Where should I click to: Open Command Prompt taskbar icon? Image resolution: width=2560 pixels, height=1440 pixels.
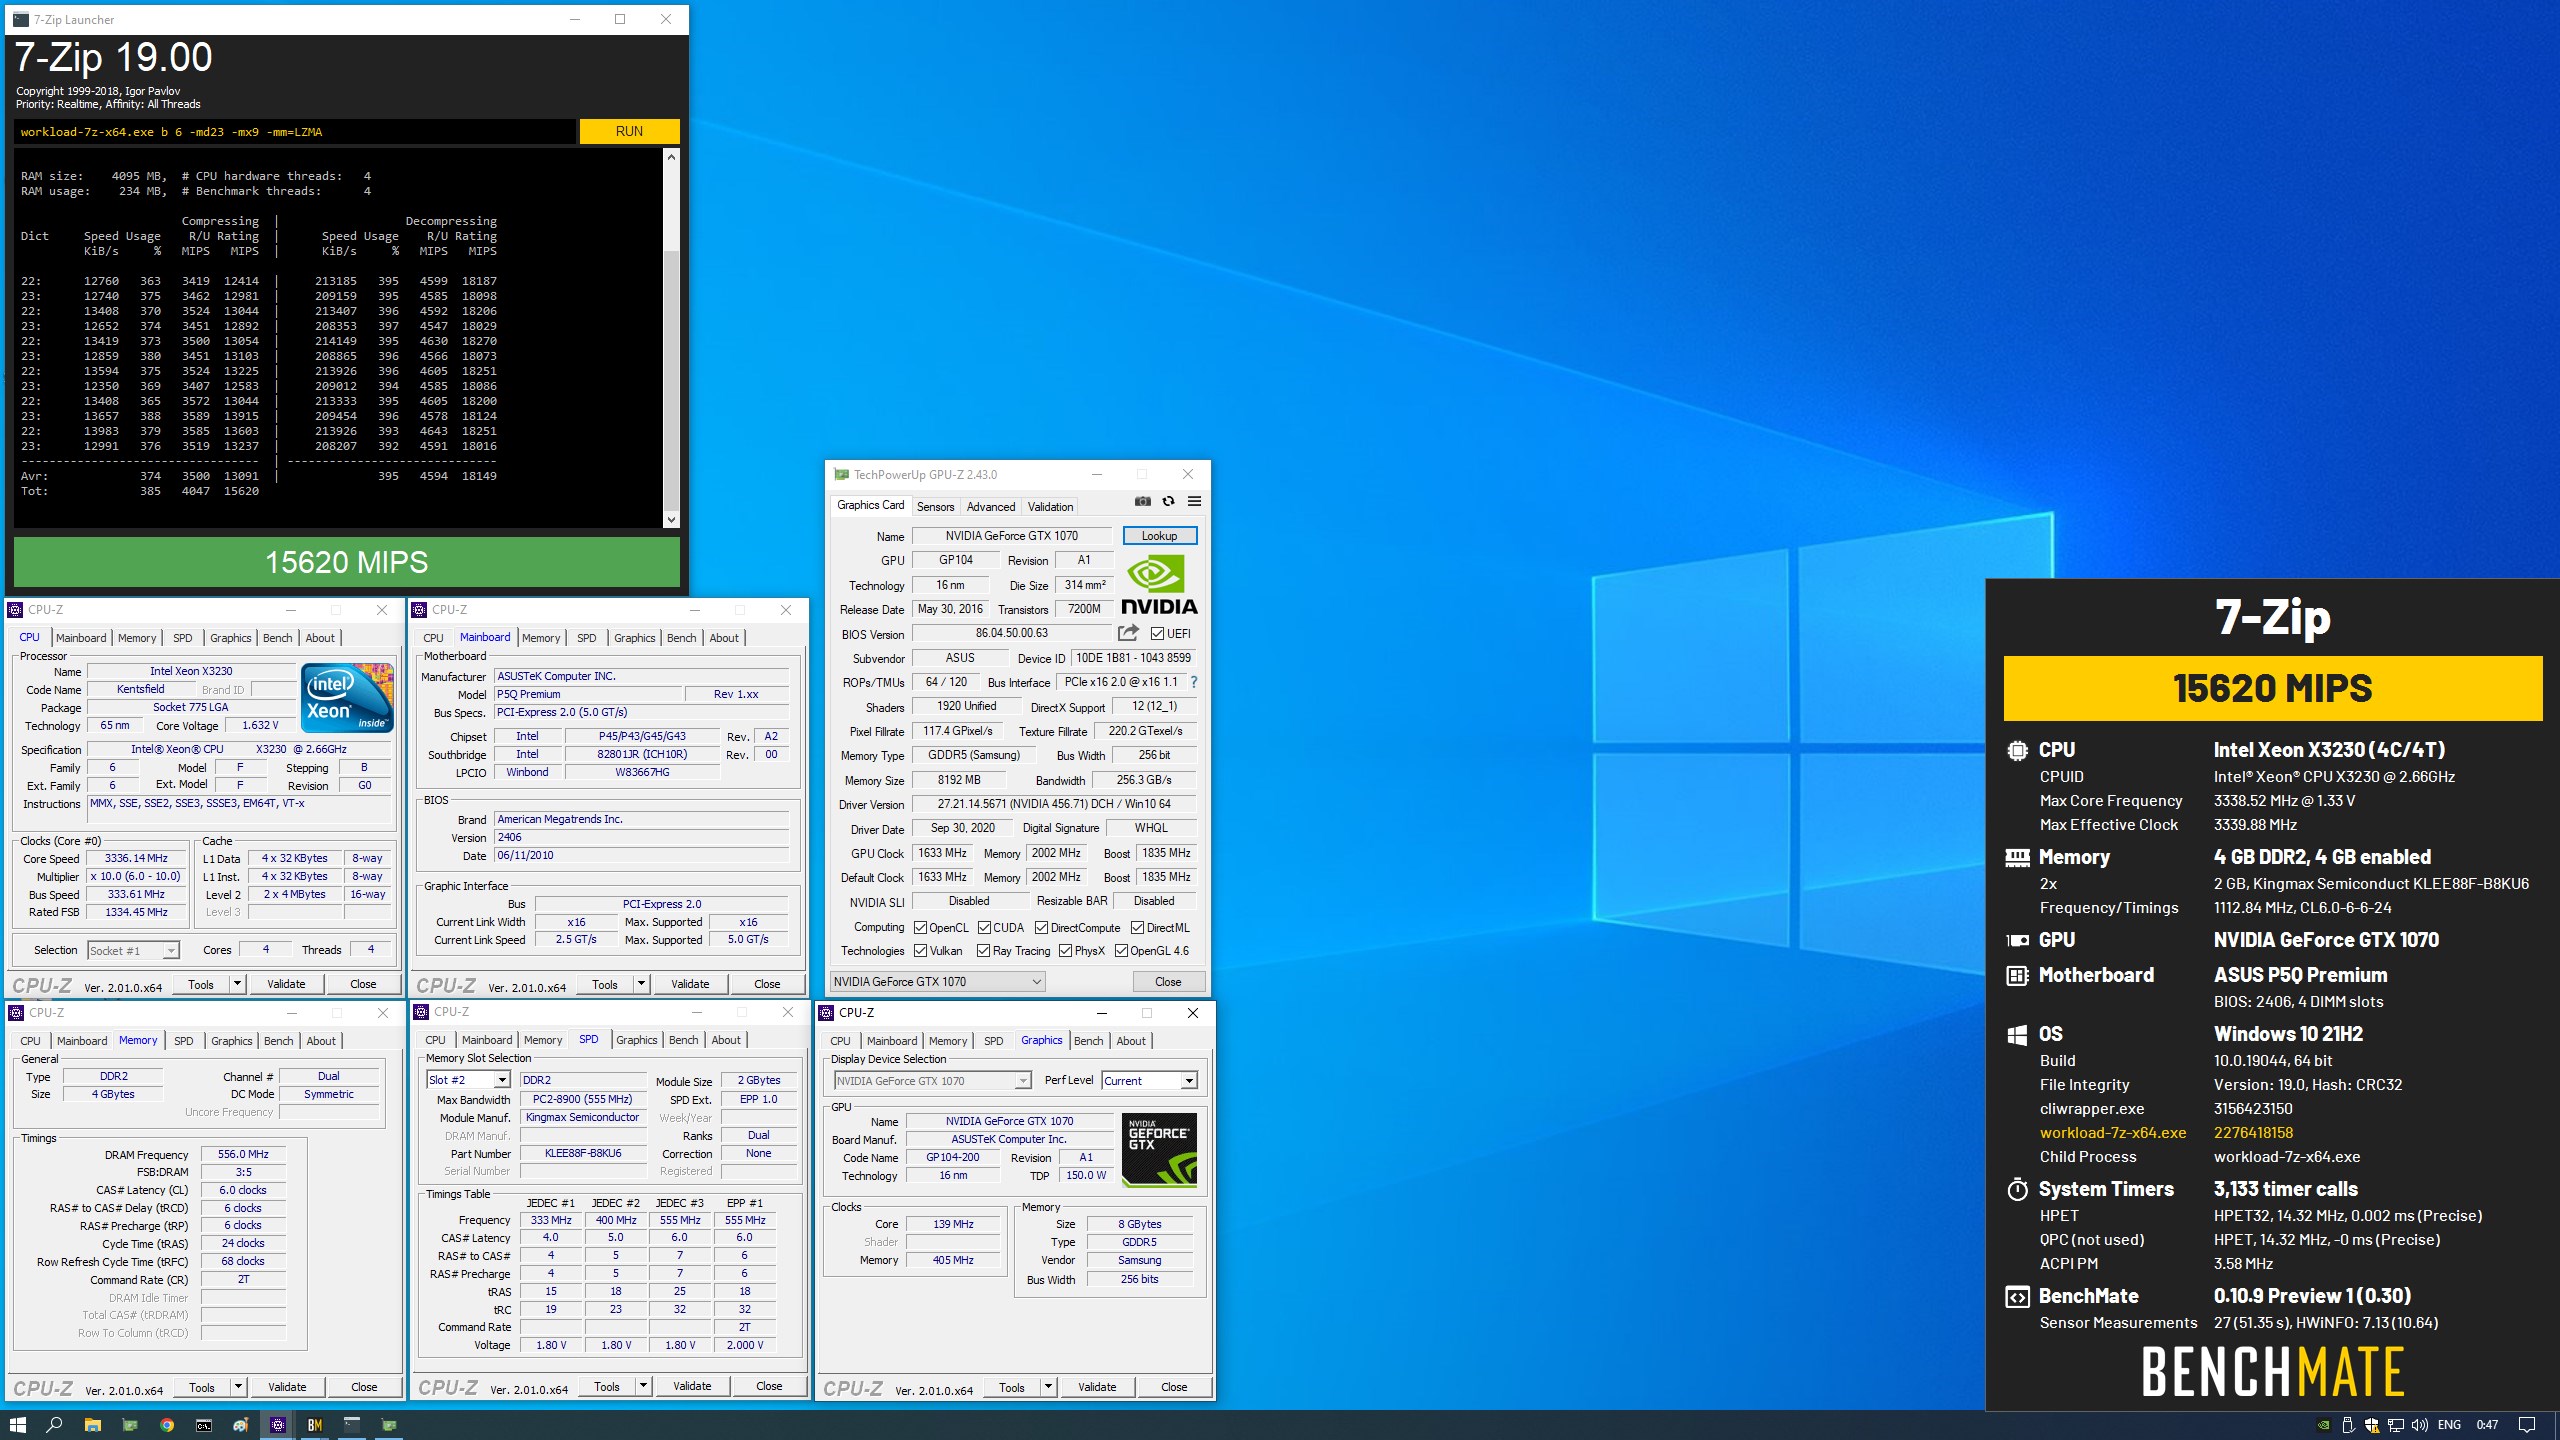pyautogui.click(x=204, y=1425)
